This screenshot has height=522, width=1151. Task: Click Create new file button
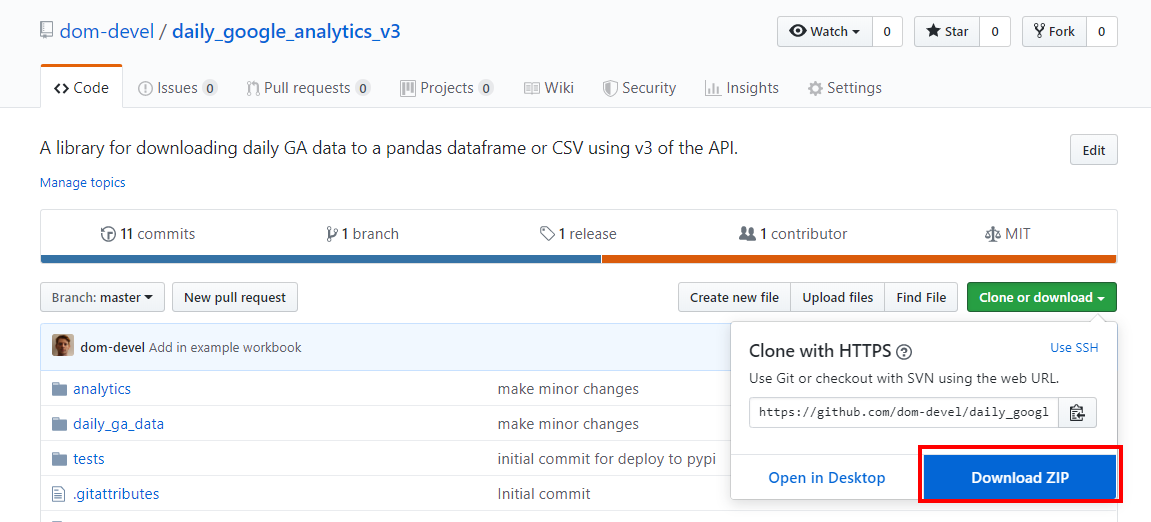pos(734,297)
